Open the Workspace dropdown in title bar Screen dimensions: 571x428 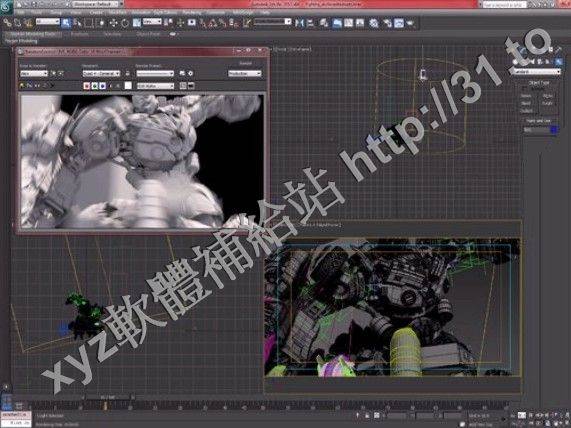[96, 4]
